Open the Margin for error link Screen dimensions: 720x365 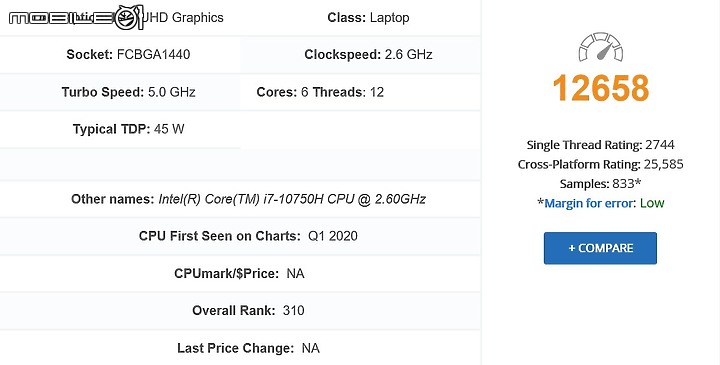click(589, 203)
